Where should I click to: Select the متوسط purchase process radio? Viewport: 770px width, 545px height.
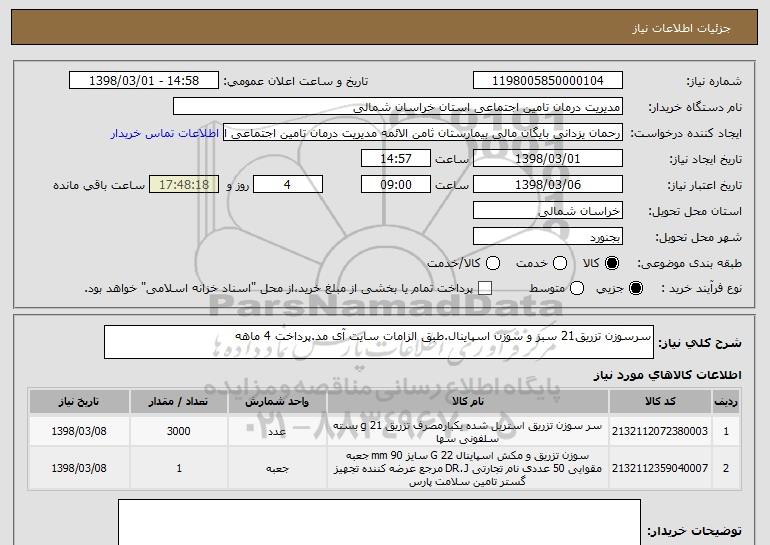pyautogui.click(x=577, y=289)
